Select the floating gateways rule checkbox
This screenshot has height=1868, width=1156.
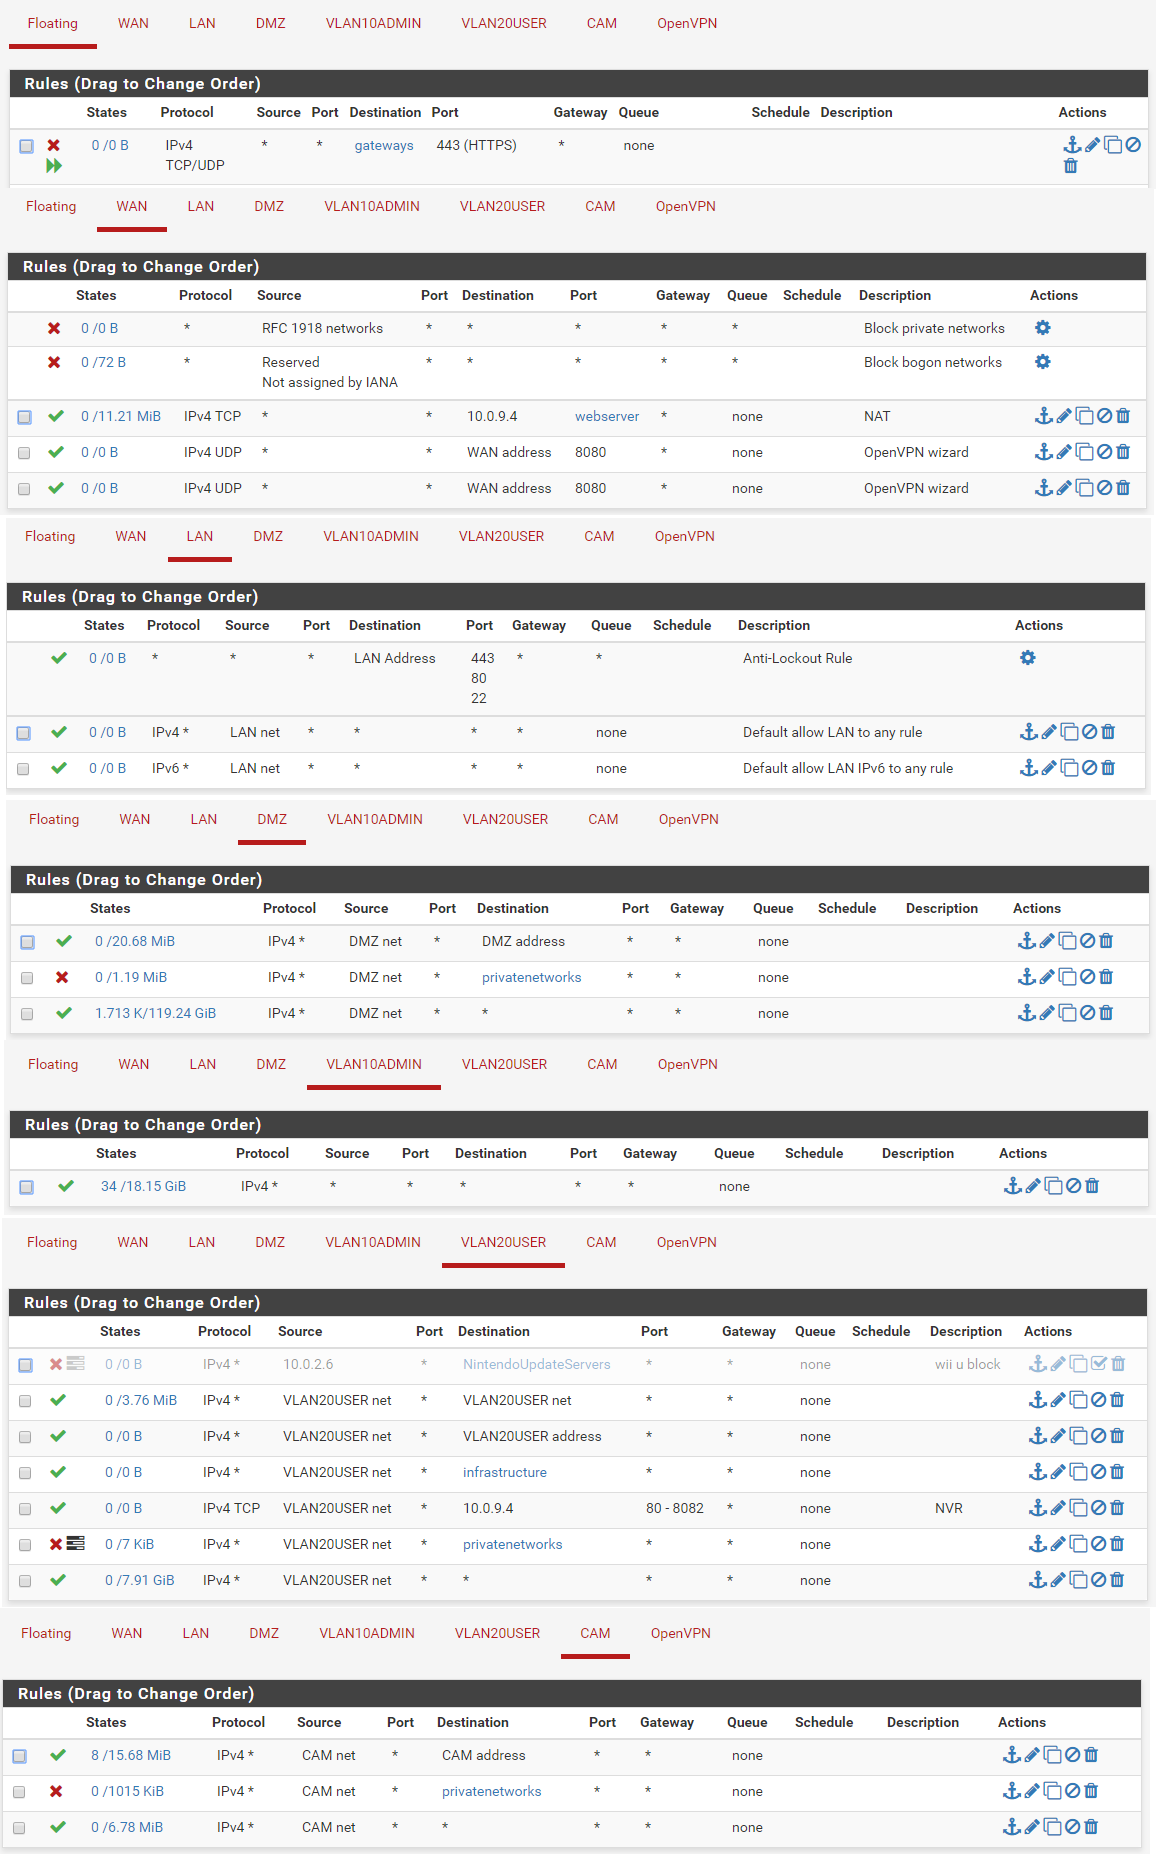pos(26,146)
